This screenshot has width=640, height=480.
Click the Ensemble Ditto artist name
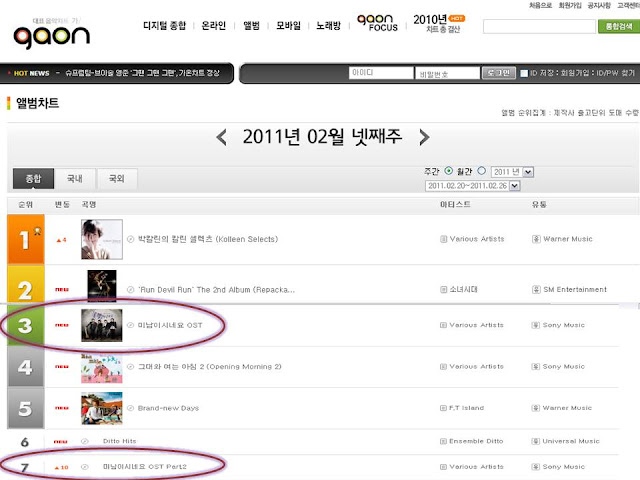(x=476, y=441)
